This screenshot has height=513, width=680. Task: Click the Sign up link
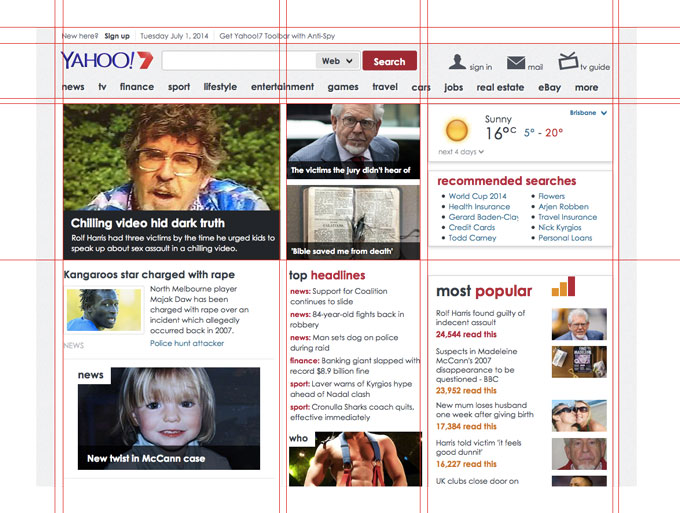pos(117,36)
